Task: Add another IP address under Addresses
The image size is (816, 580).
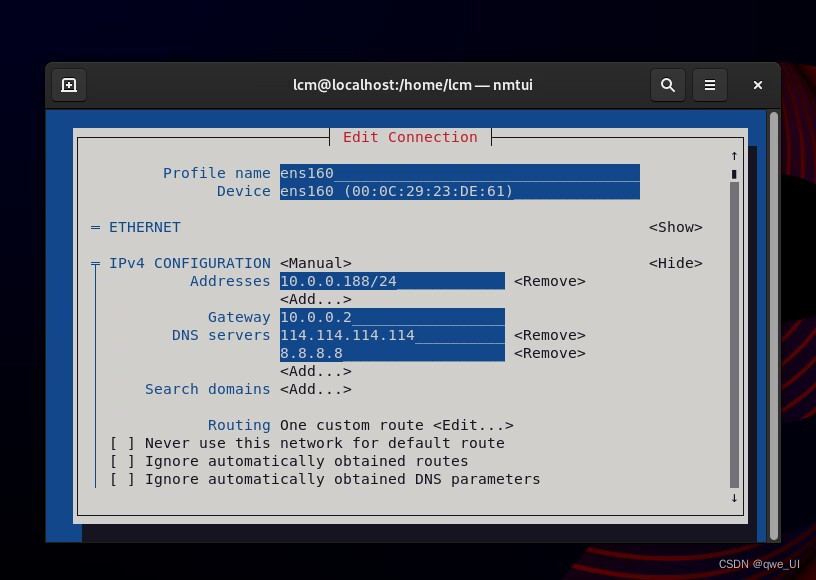Action: coord(315,299)
